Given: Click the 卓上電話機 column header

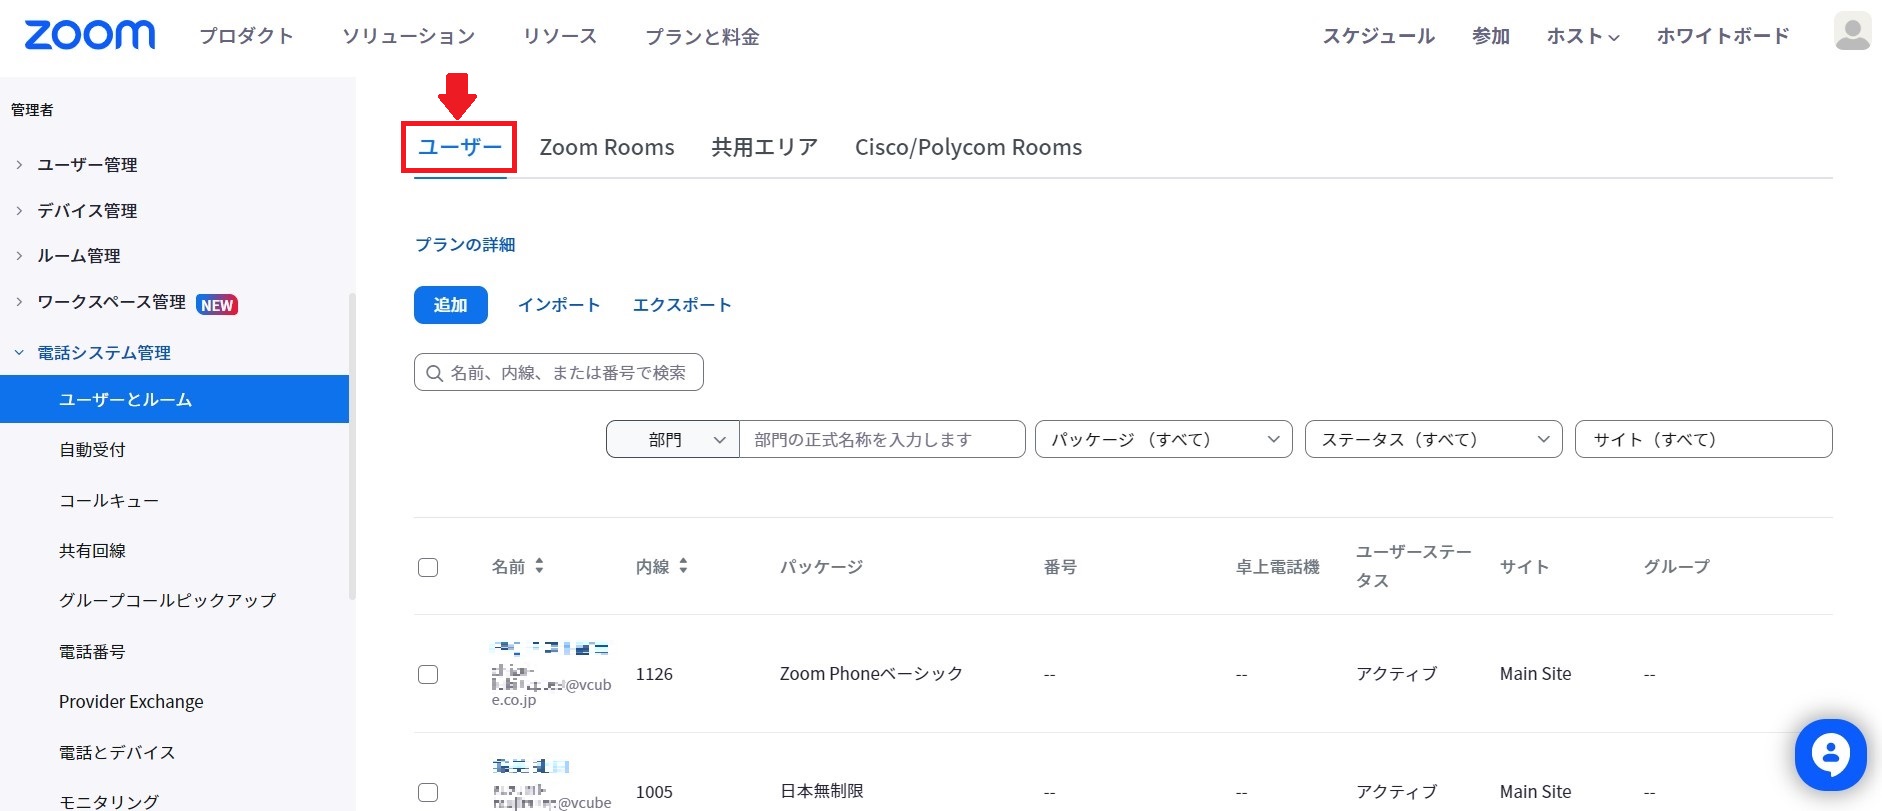Looking at the screenshot, I should click(1277, 567).
